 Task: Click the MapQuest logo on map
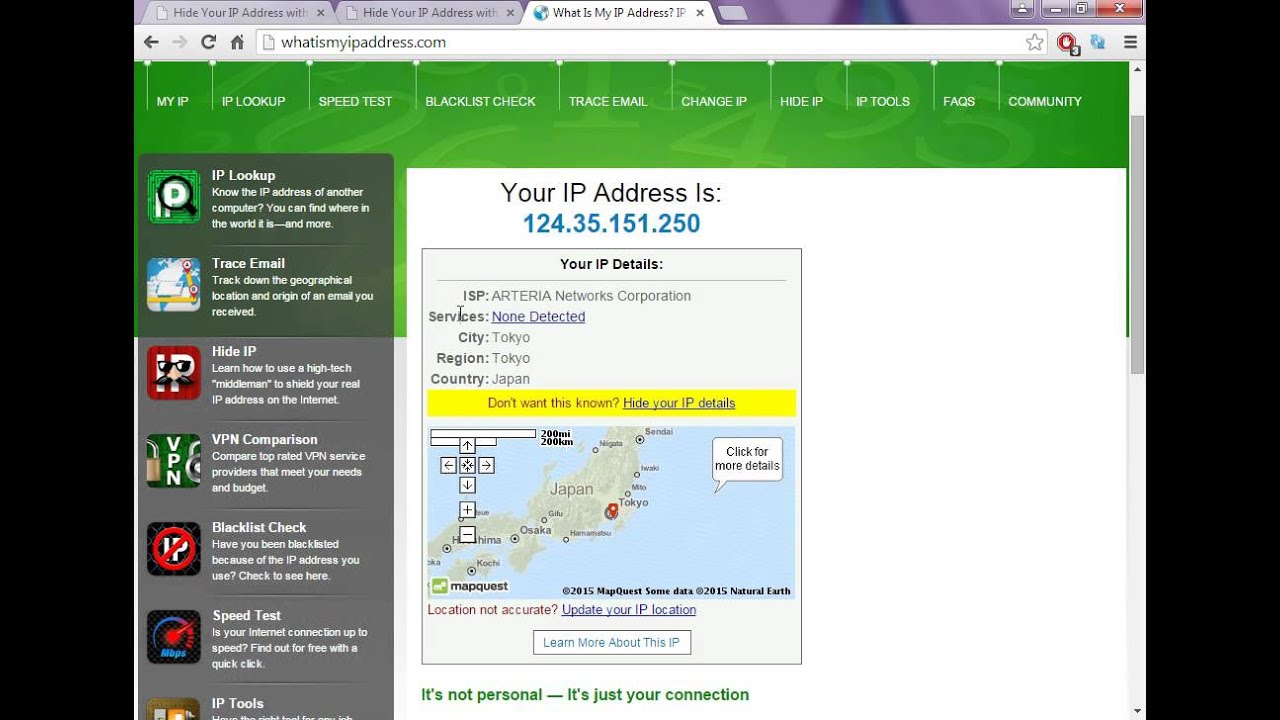coord(470,587)
